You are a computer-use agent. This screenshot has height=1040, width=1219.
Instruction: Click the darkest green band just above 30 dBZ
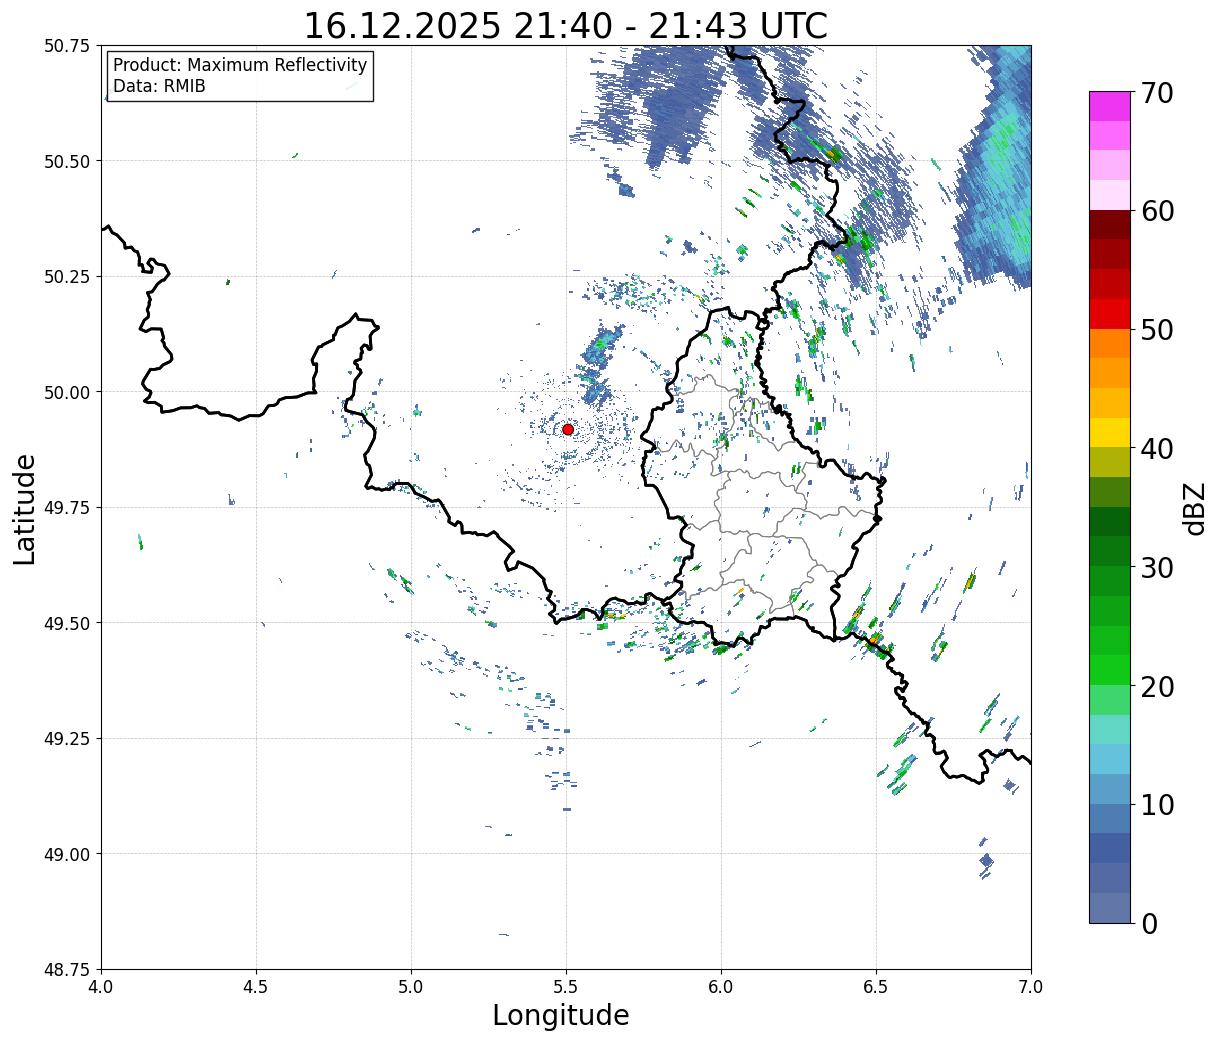click(x=1109, y=522)
